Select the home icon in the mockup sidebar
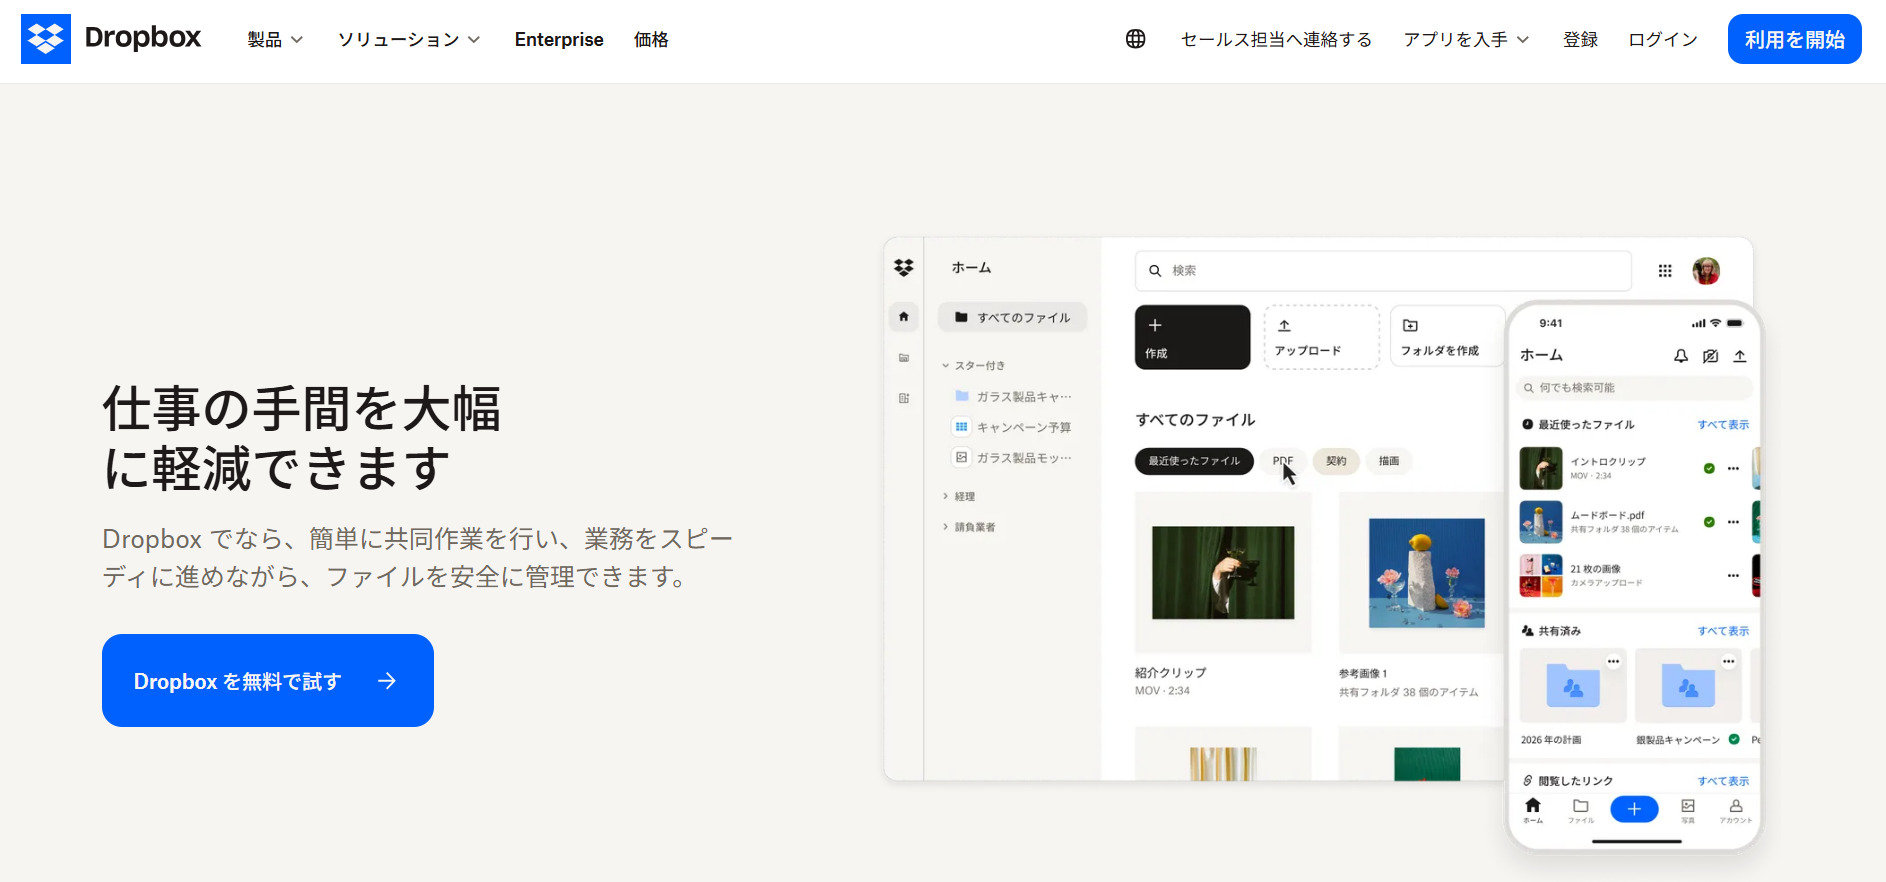 (904, 317)
